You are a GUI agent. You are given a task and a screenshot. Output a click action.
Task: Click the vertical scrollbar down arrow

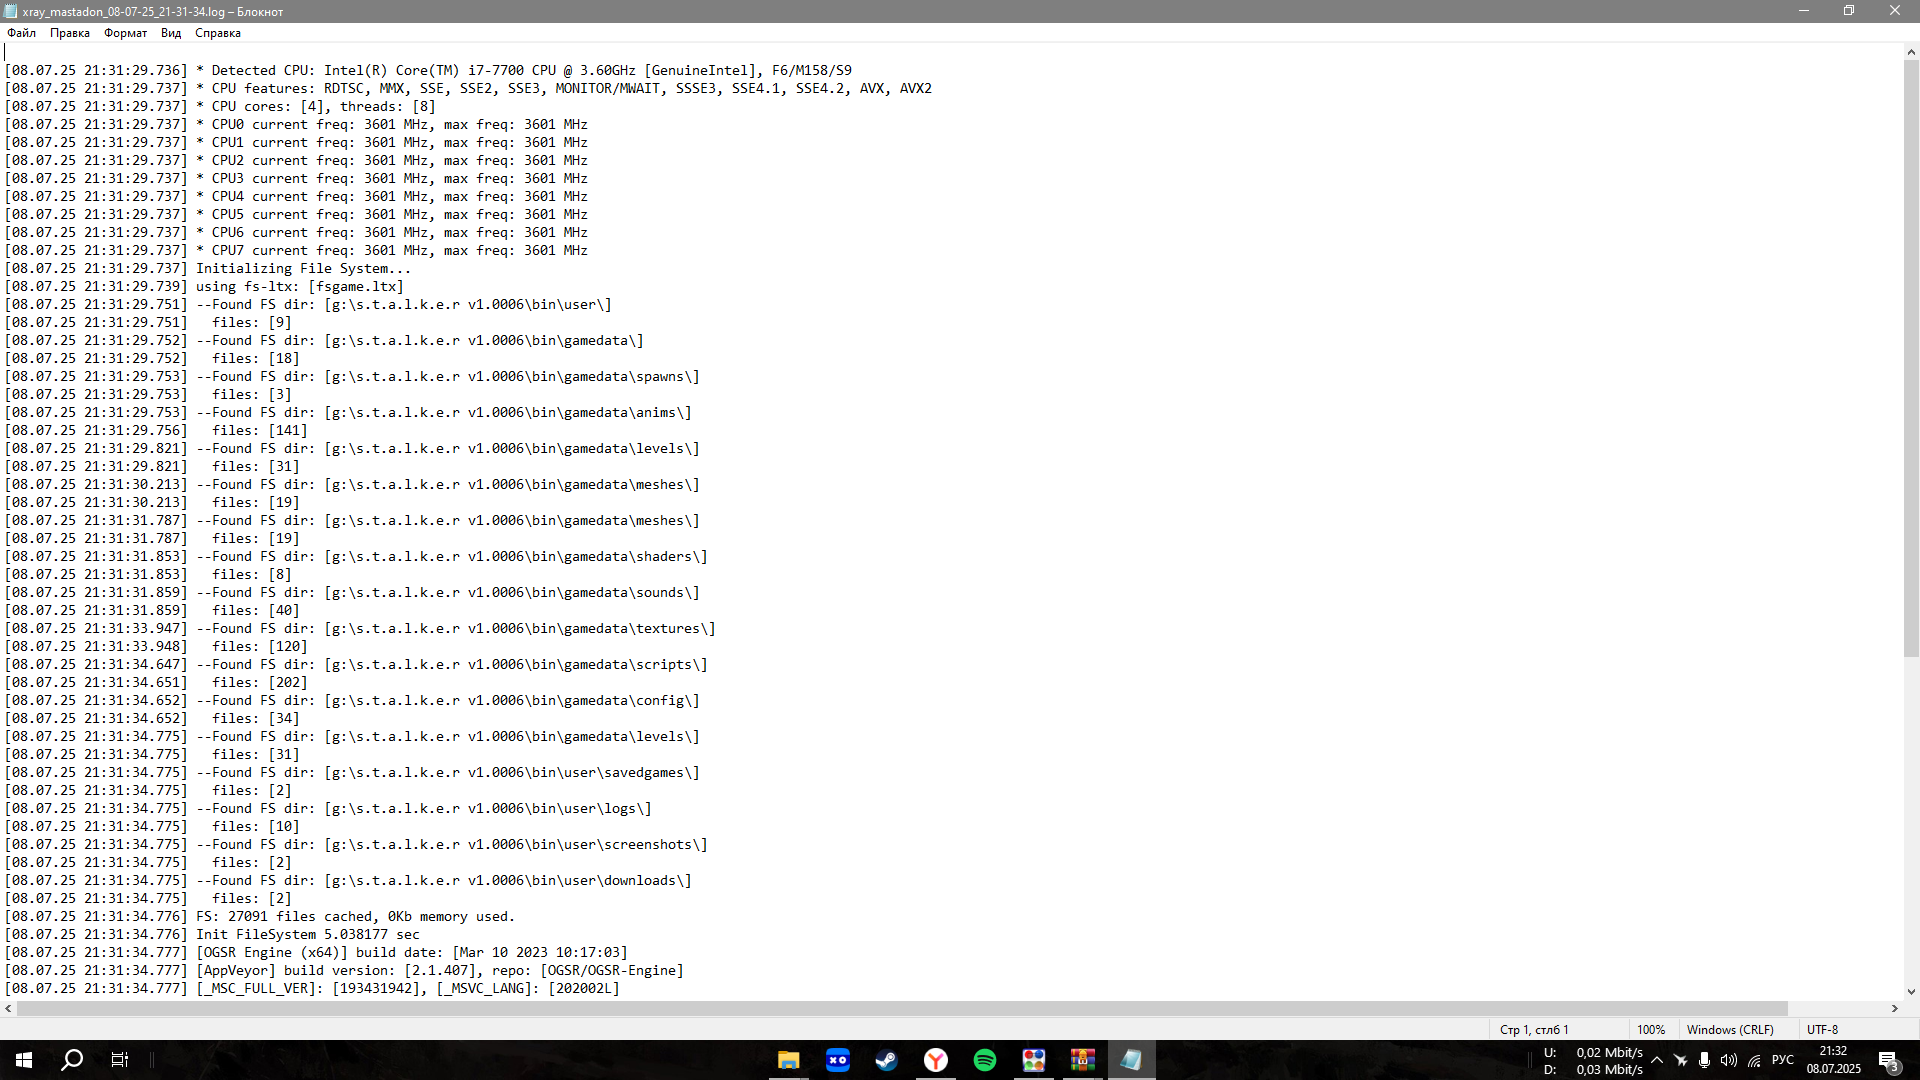[1911, 992]
